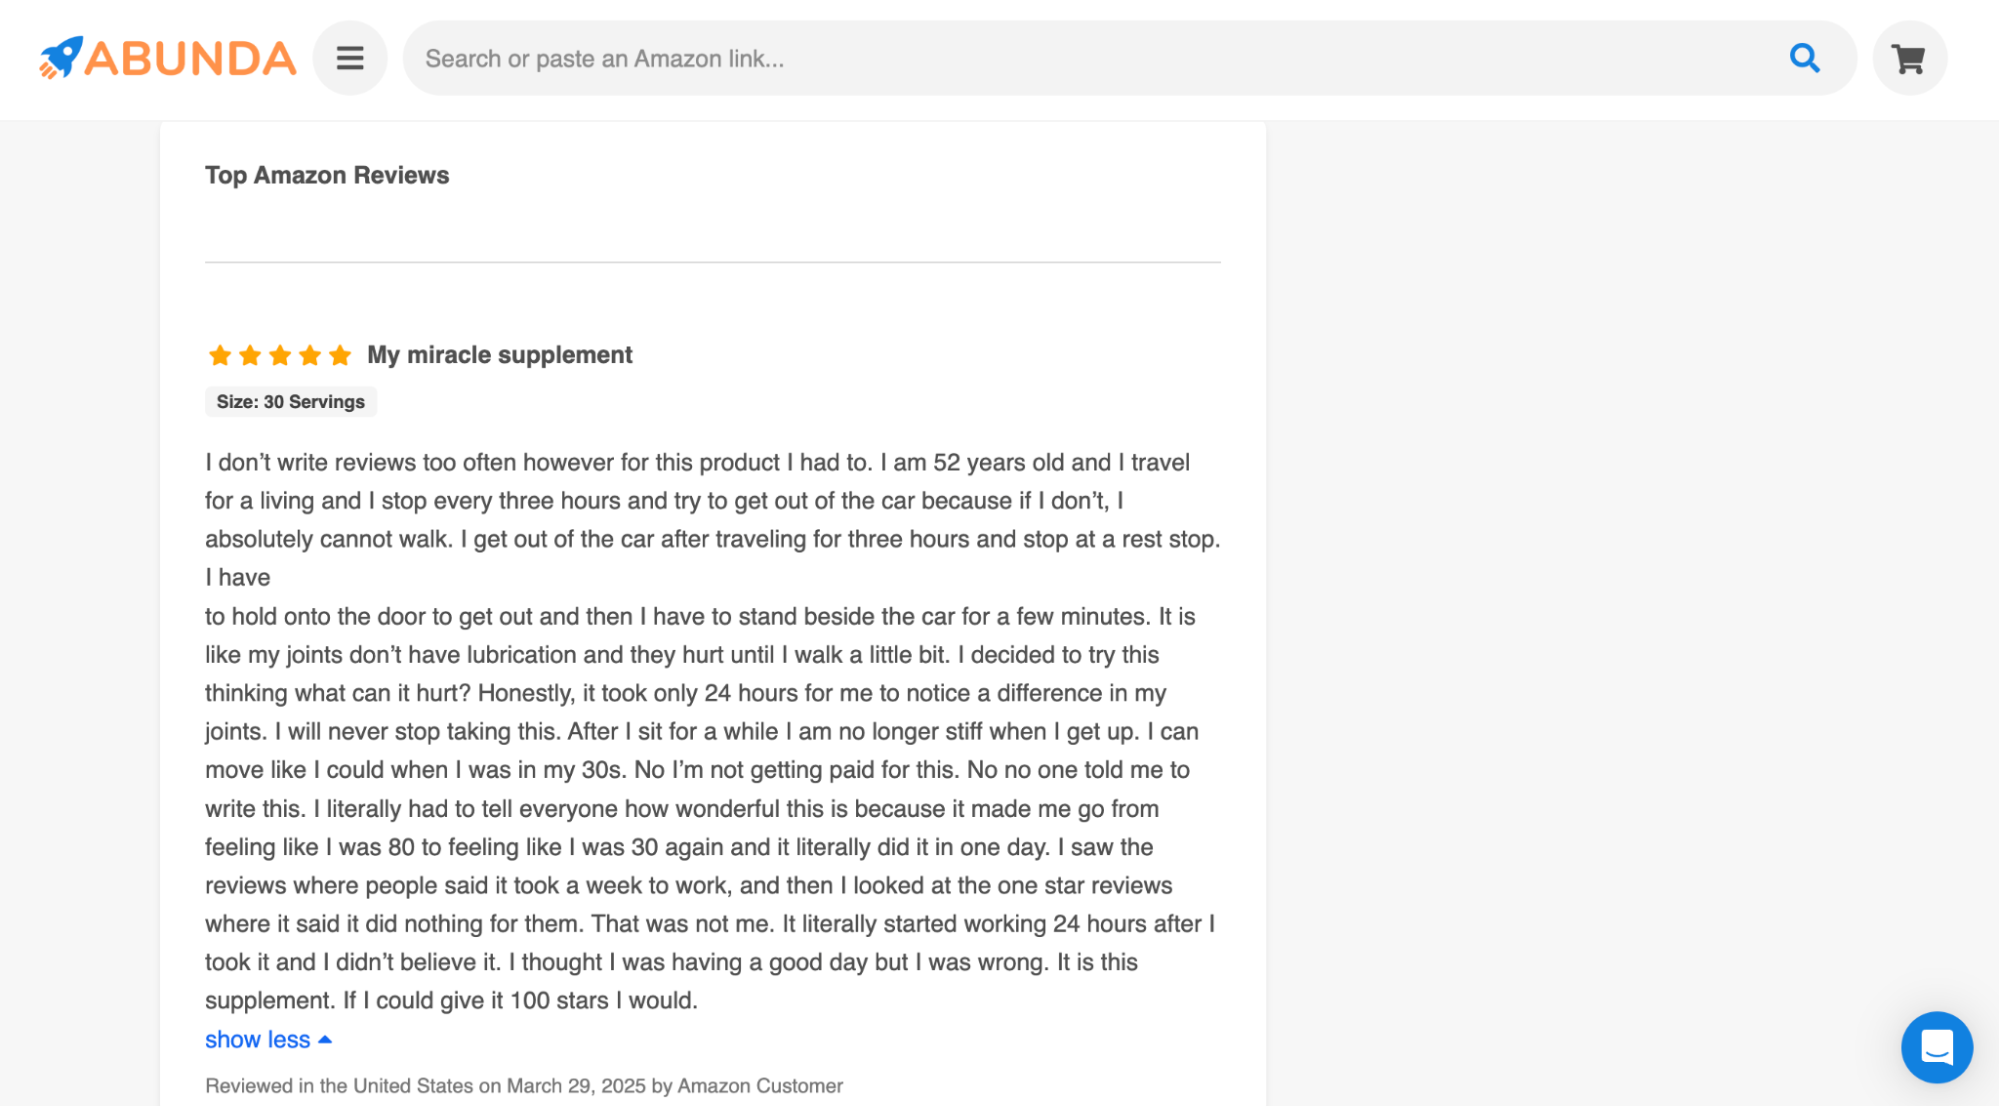Click the review body paragraph
The height and width of the screenshot is (1106, 1999).
coord(712,731)
